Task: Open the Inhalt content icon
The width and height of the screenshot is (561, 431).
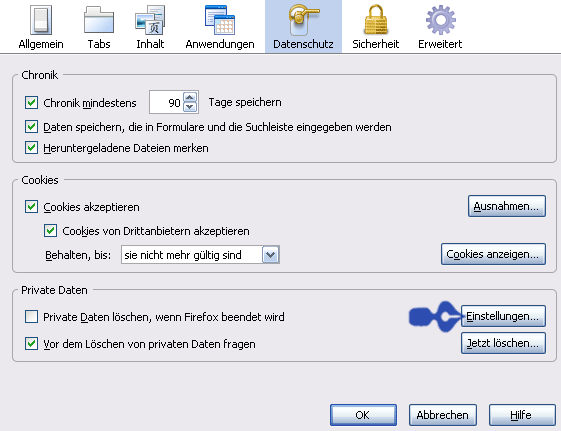Action: click(150, 20)
